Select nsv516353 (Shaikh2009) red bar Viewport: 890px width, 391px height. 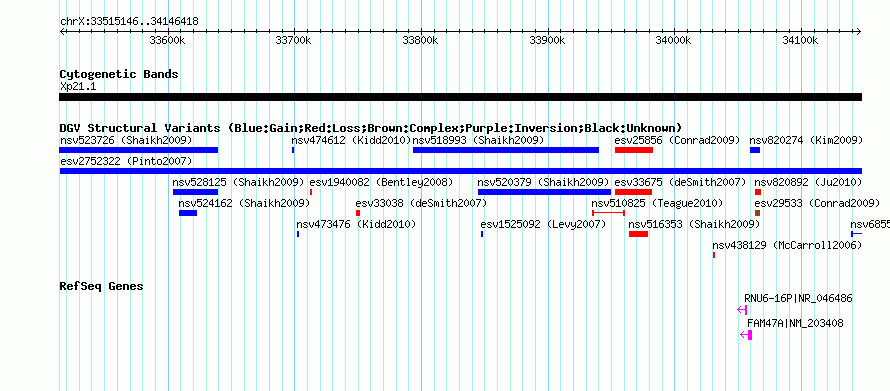click(x=638, y=234)
